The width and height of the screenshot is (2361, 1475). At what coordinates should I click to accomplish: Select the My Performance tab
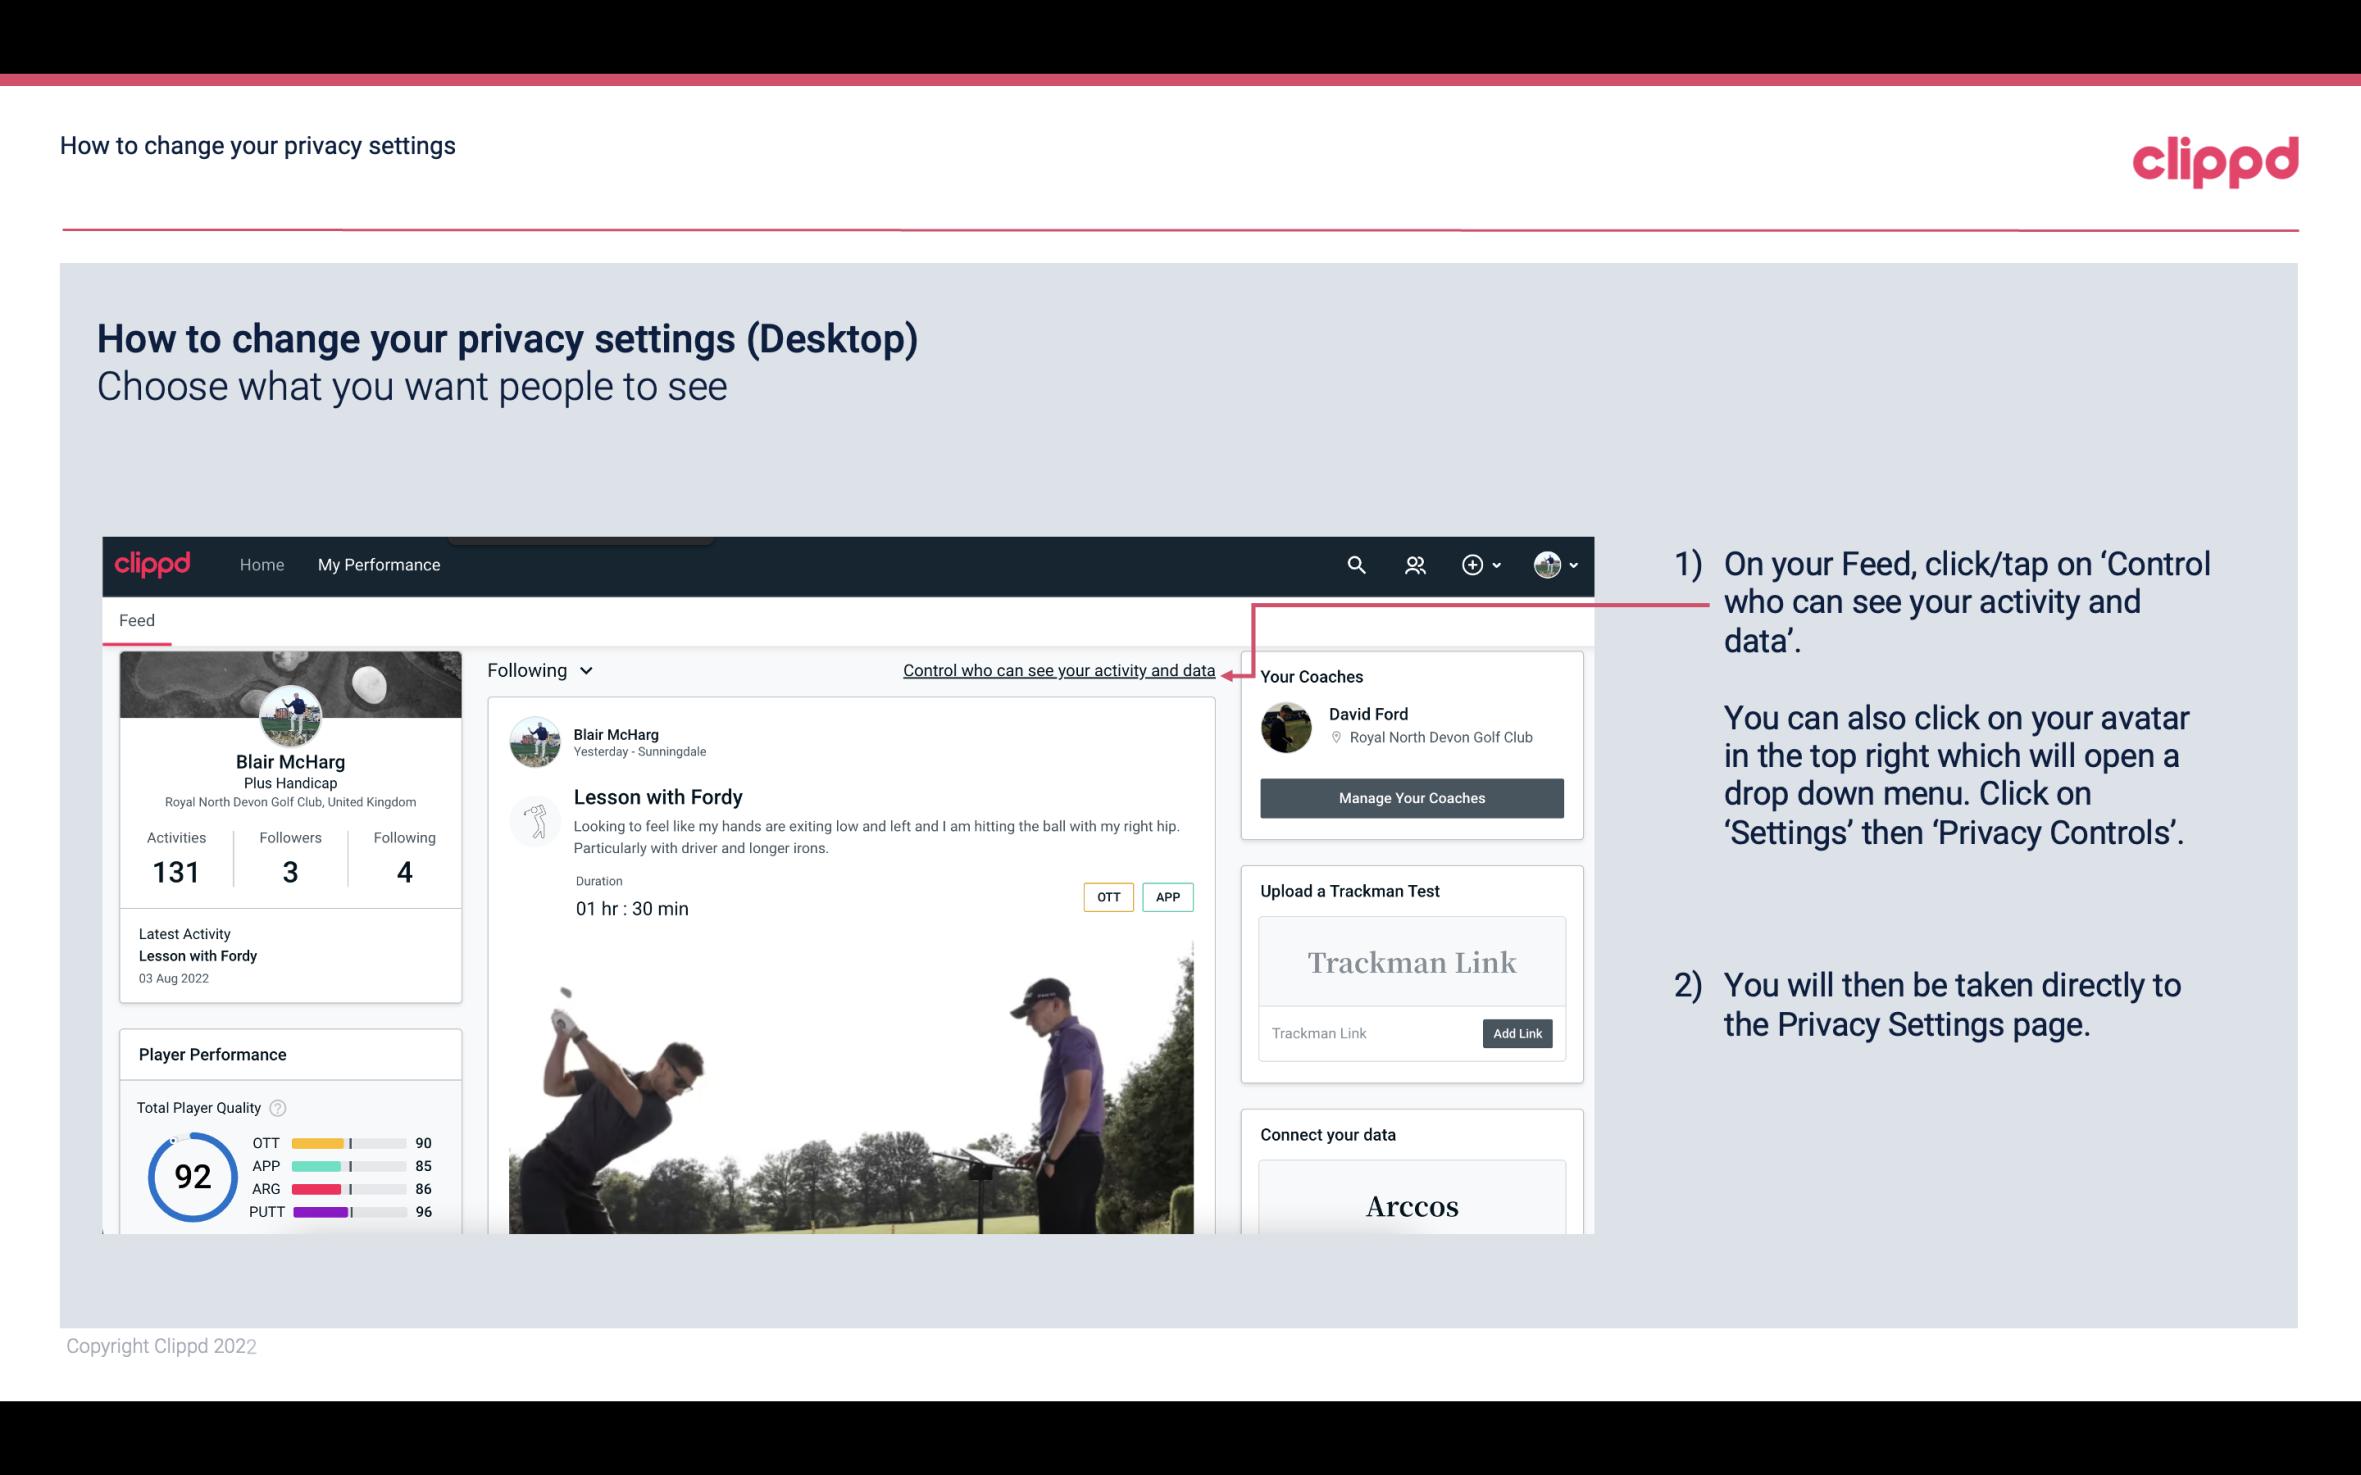pyautogui.click(x=377, y=564)
